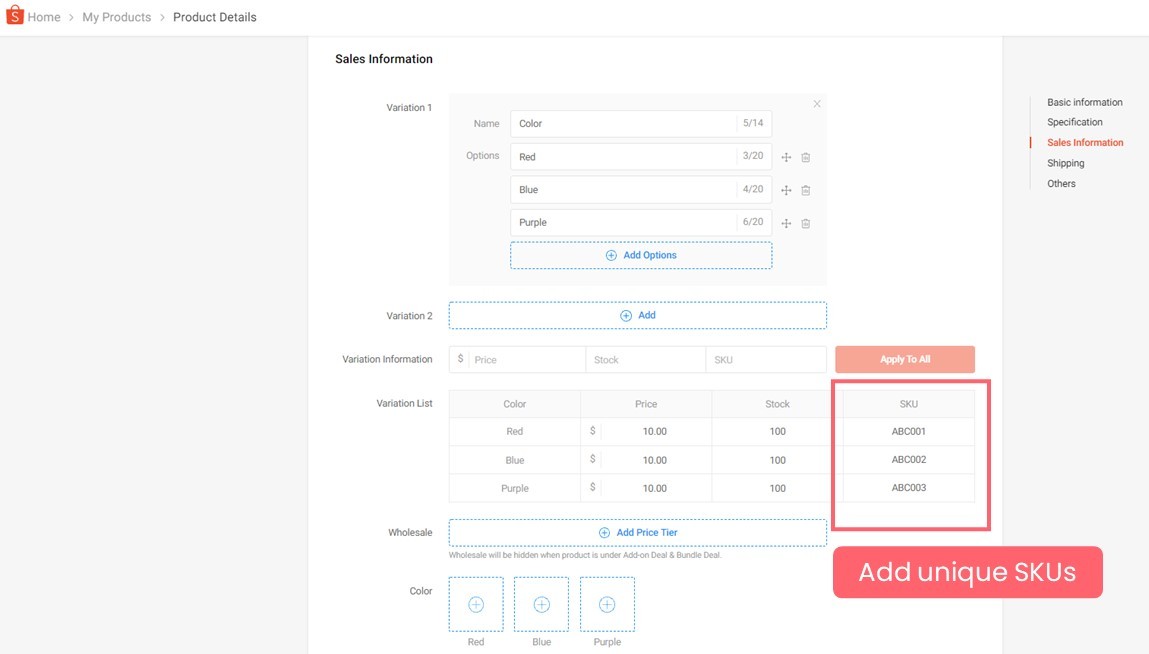Focus the Variation Information SKU field

pos(766,359)
